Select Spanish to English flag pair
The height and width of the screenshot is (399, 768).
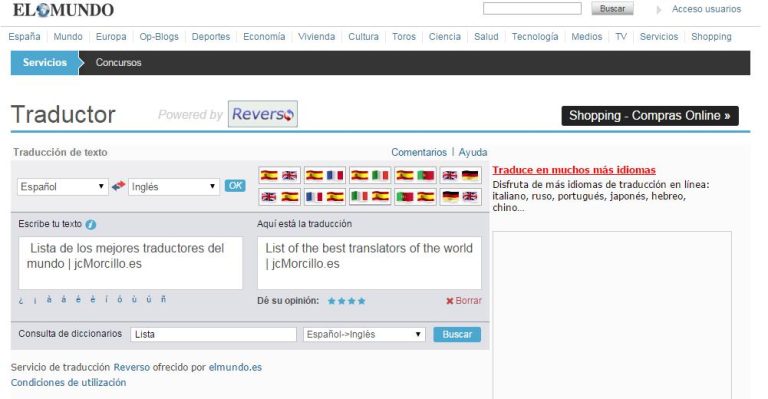pos(279,175)
